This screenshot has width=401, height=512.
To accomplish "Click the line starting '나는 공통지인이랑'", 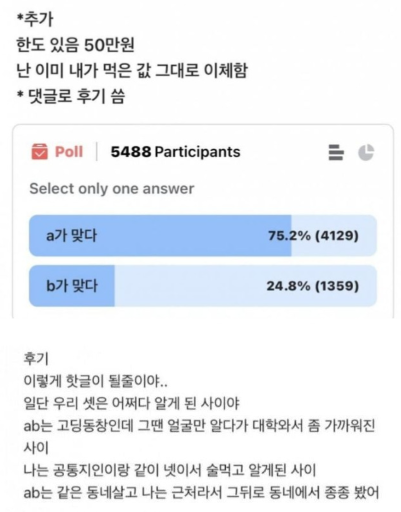I will coord(170,470).
